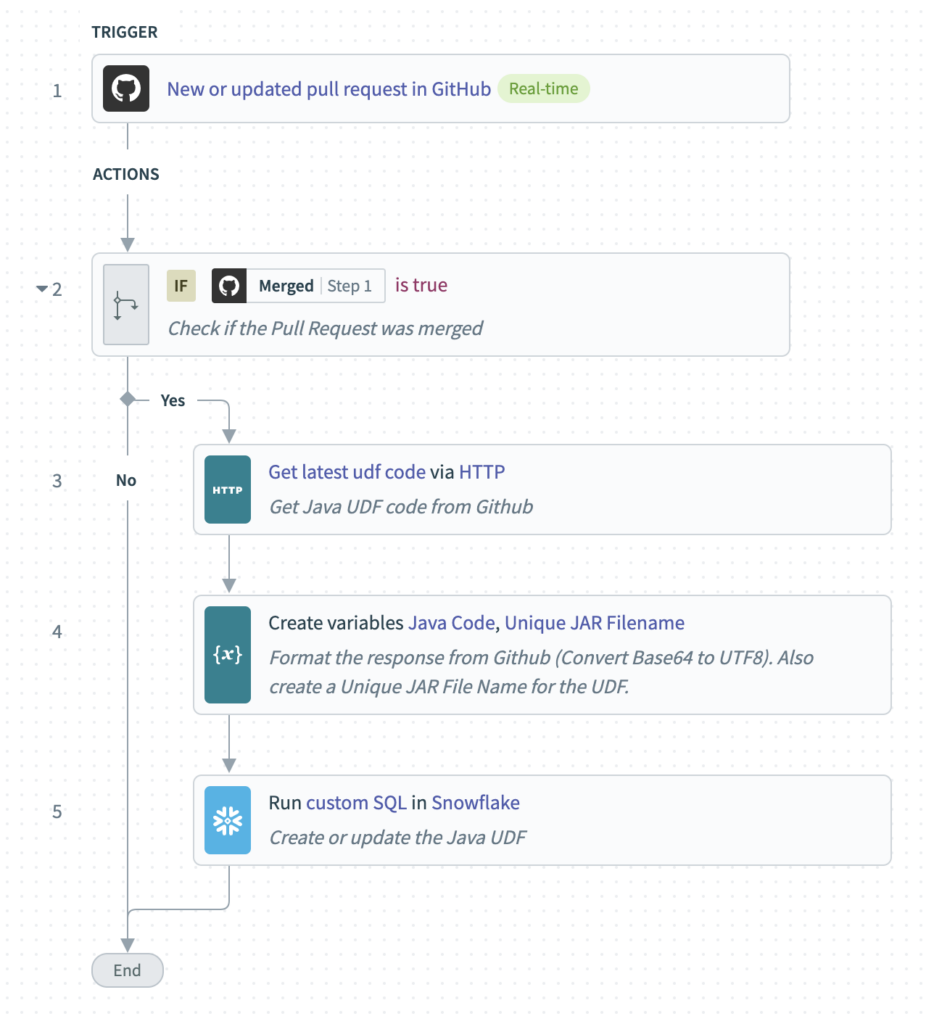The height and width of the screenshot is (1024, 934).
Task: Click the HTTP connector icon in step 3
Action: 227,490
